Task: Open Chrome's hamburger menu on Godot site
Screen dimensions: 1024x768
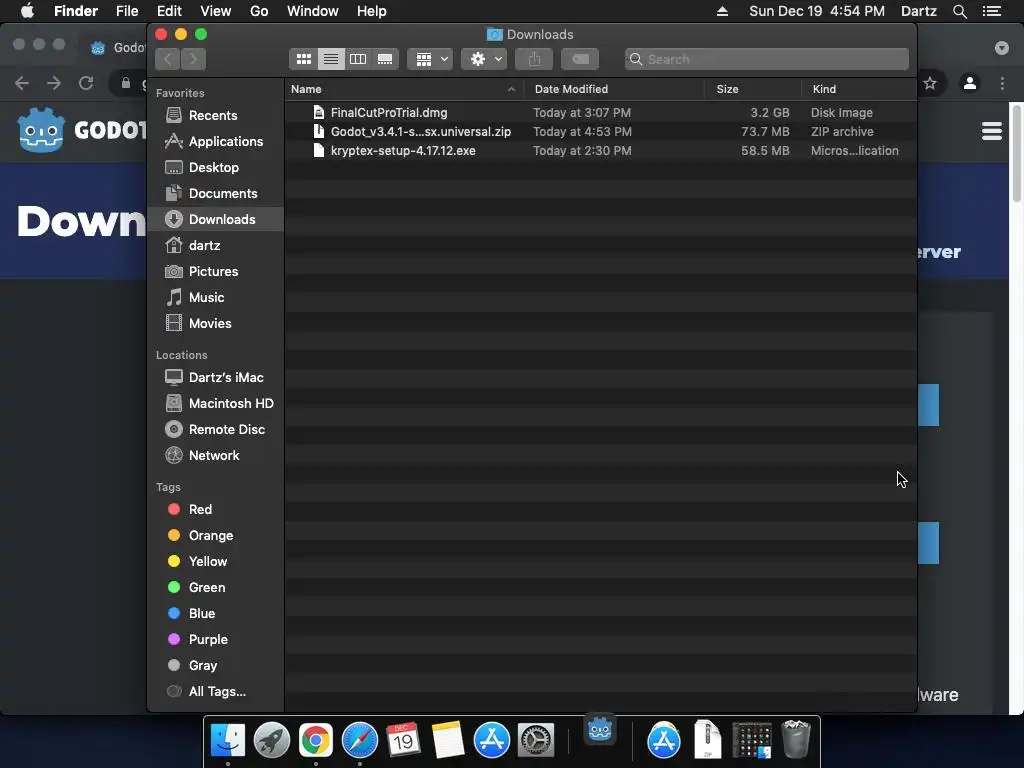Action: coord(991,131)
